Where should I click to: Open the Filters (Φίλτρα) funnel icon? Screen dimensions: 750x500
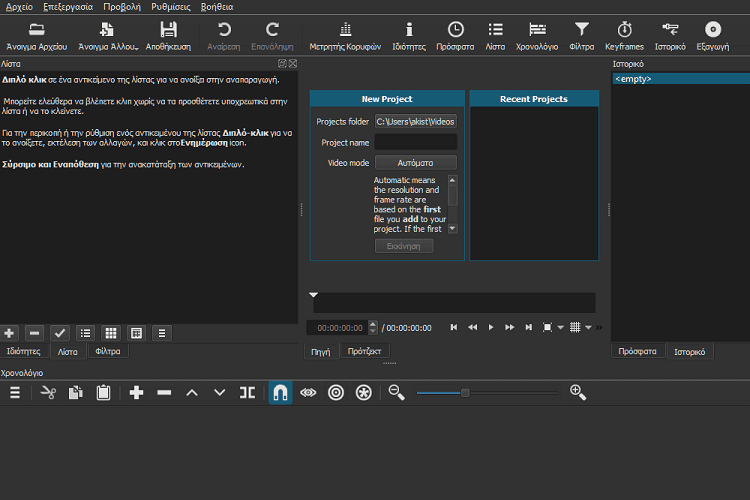581,30
